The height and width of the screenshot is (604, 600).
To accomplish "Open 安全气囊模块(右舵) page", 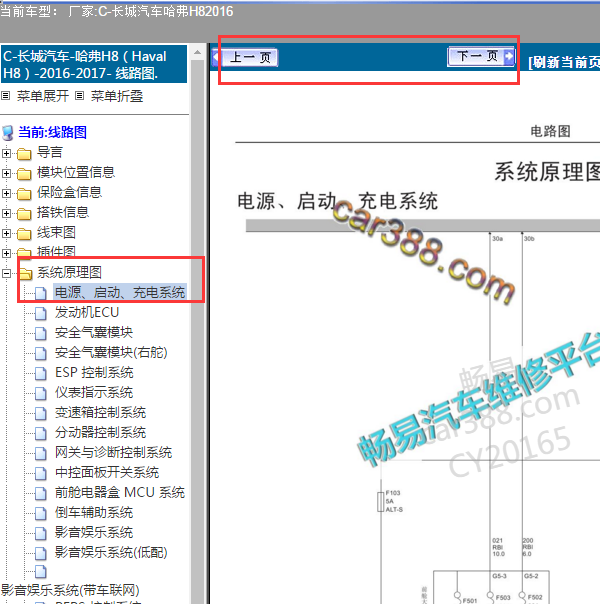I will click(x=111, y=352).
